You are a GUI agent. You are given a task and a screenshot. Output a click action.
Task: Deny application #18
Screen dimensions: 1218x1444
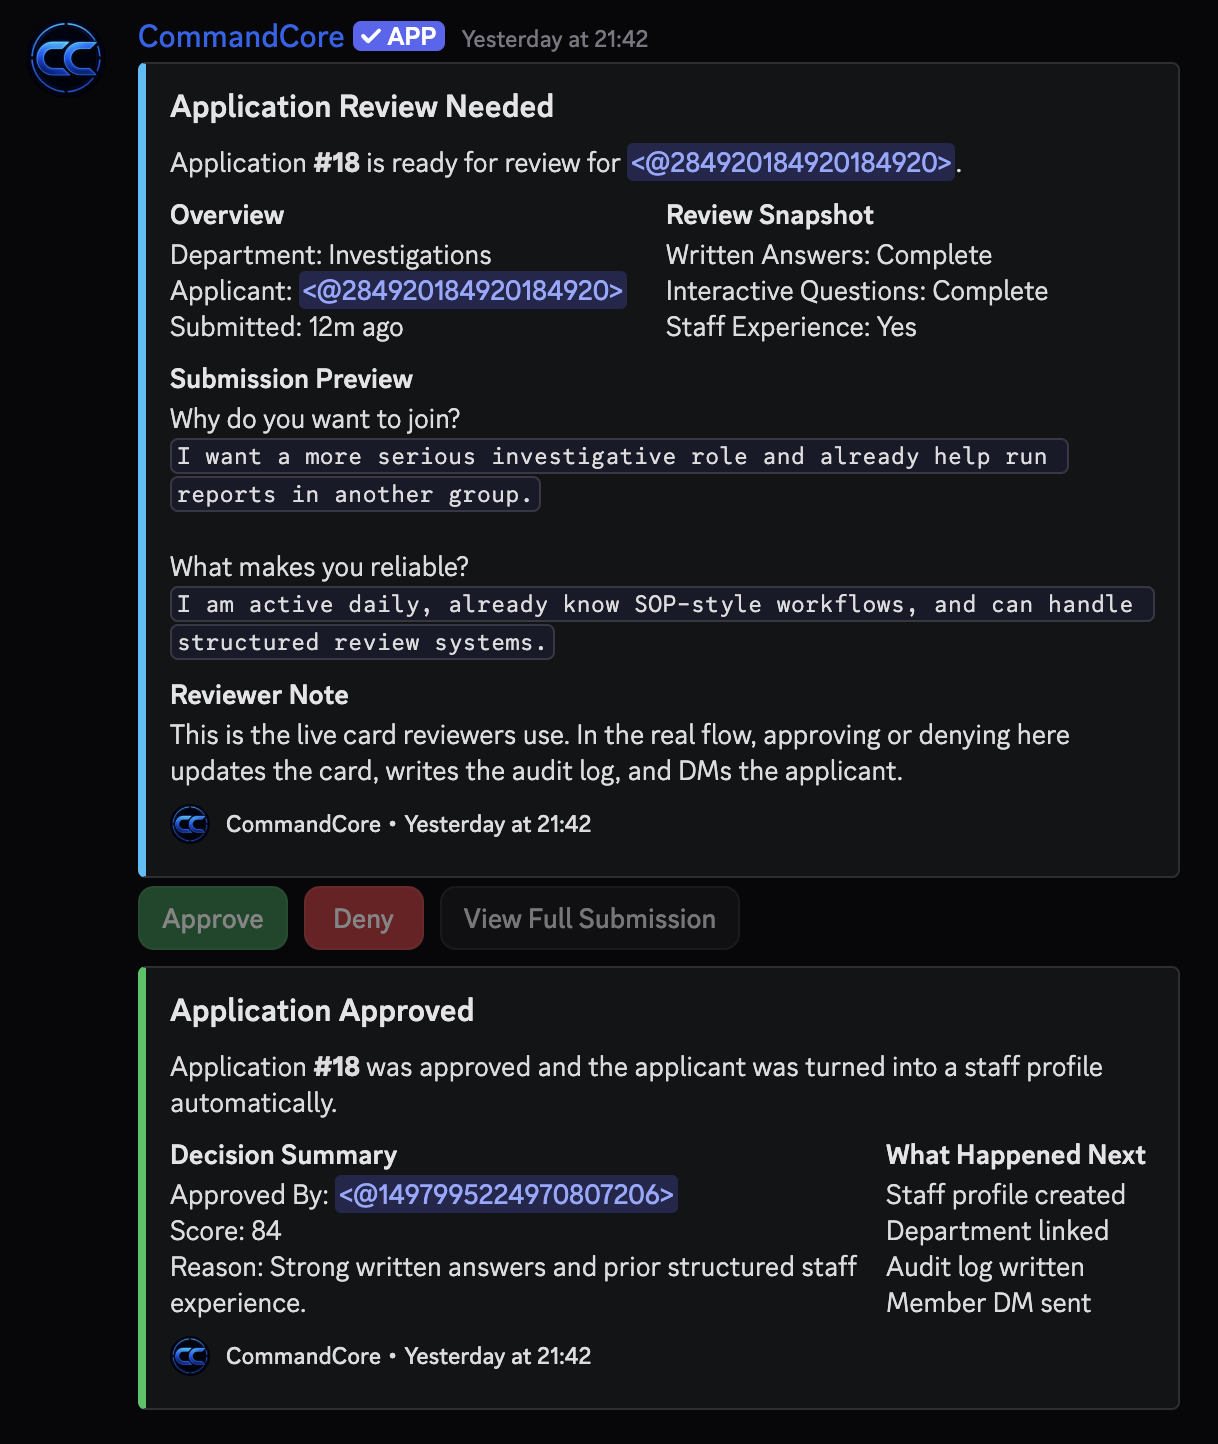[x=363, y=917]
